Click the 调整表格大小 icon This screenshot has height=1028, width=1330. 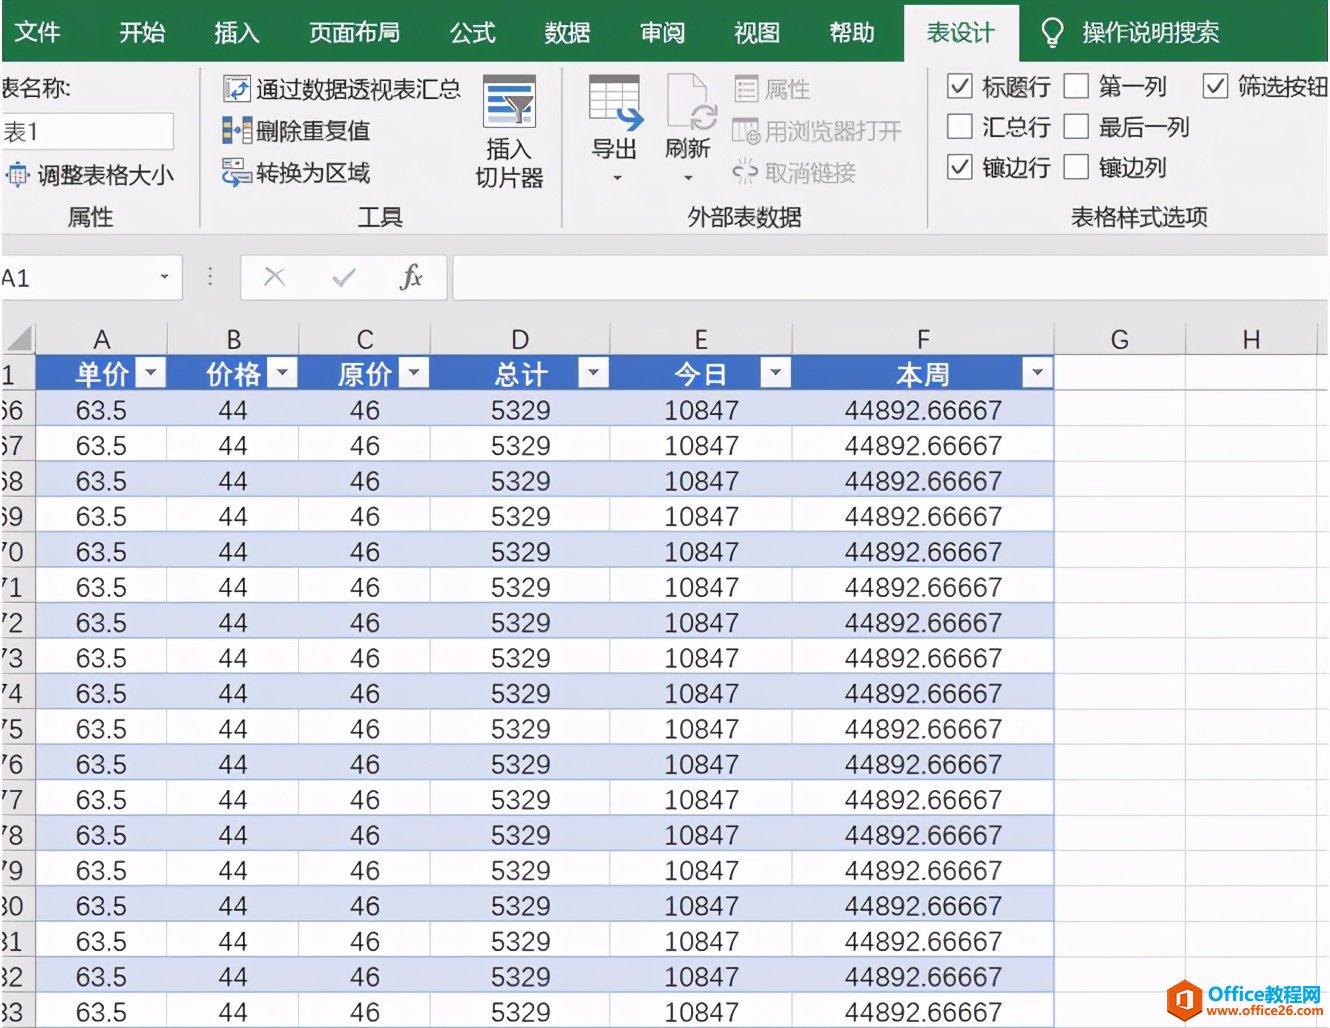click(x=18, y=176)
